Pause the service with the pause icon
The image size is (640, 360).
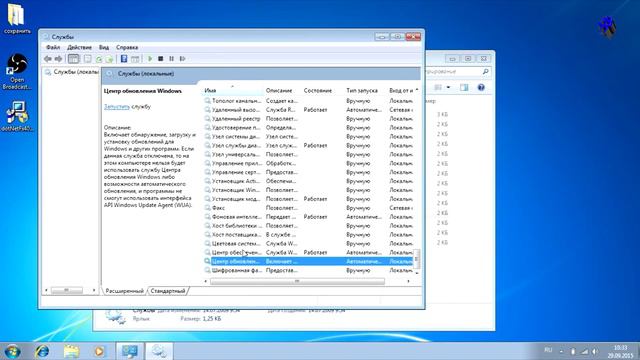point(171,59)
